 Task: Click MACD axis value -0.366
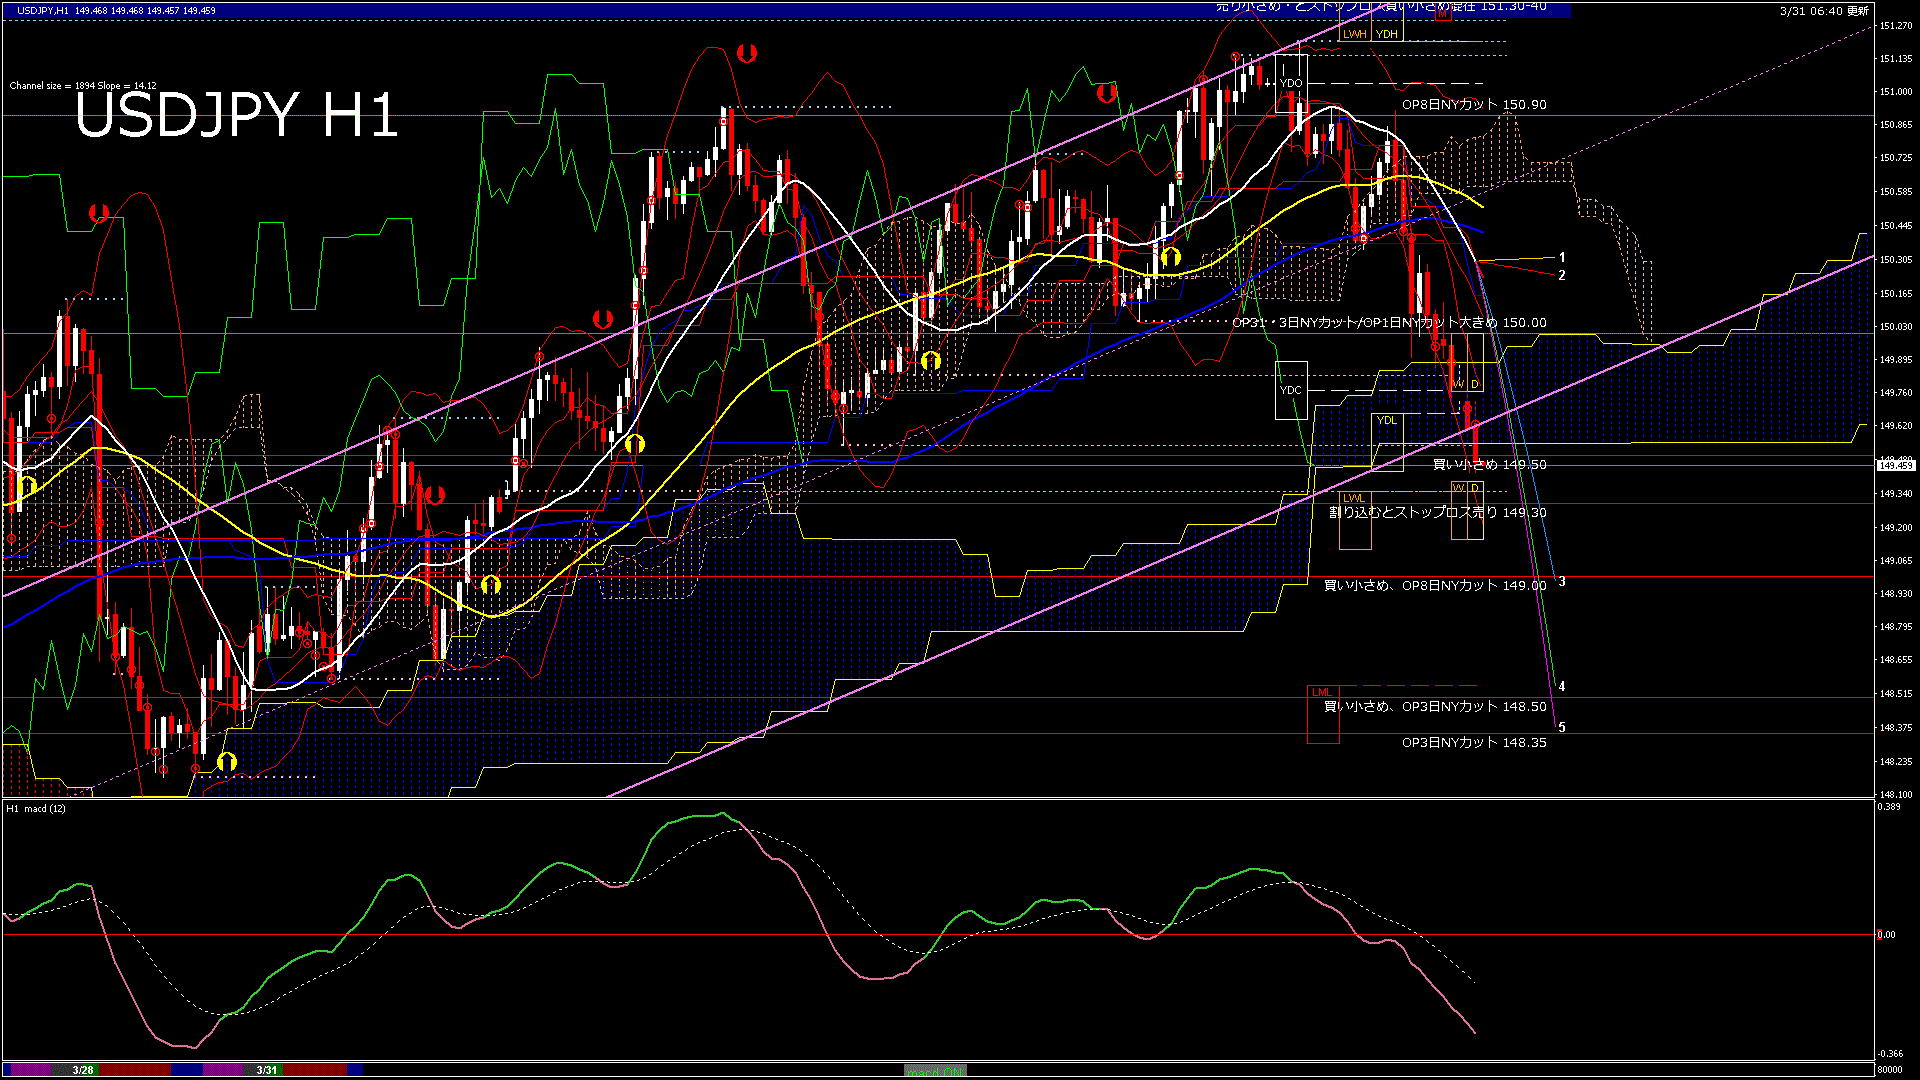[x=1890, y=1054]
